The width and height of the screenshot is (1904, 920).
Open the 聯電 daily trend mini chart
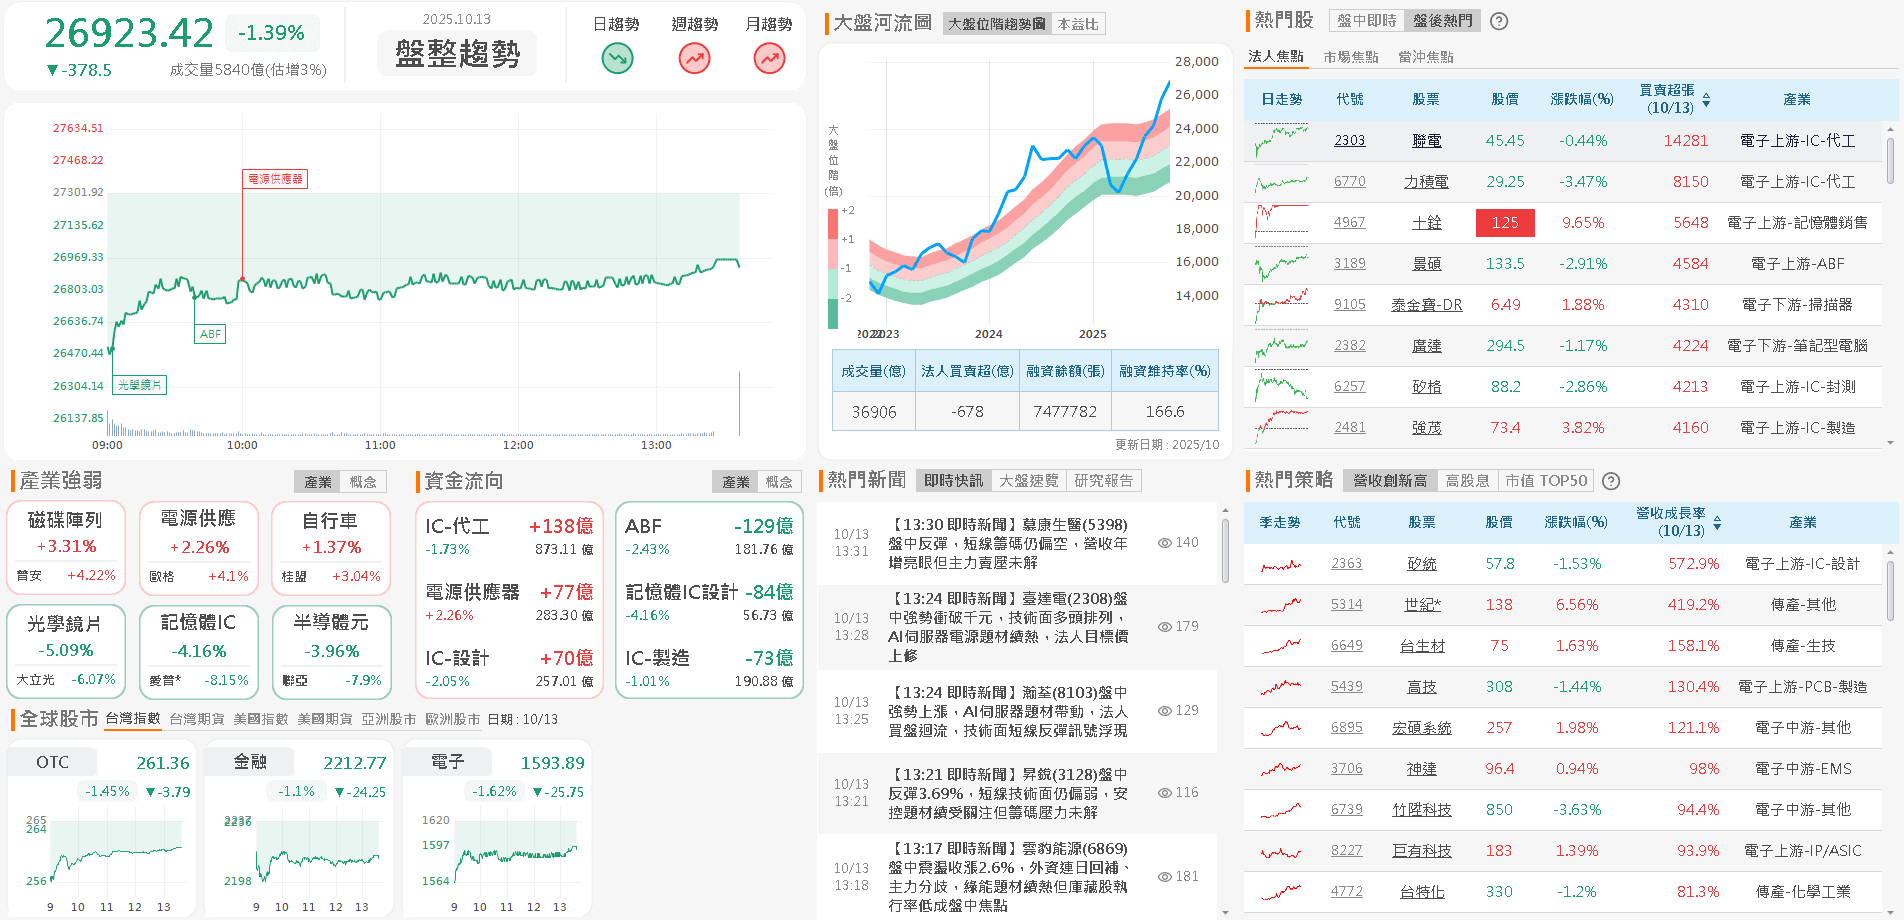point(1281,141)
